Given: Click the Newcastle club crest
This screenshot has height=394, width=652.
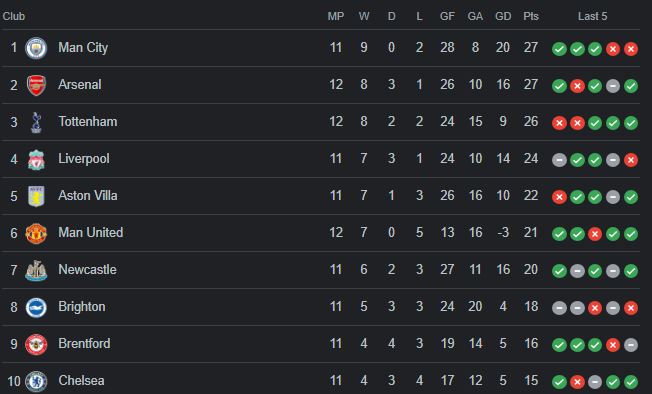Looking at the screenshot, I should coord(36,271).
